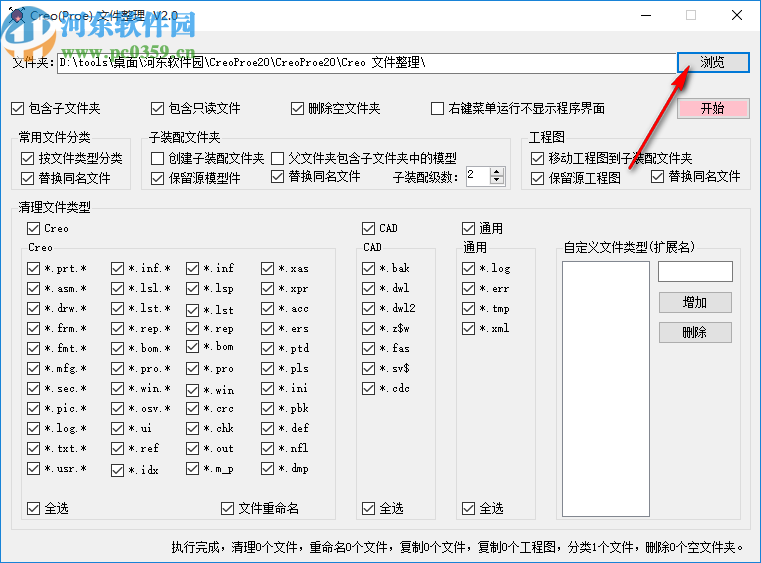The height and width of the screenshot is (563, 761).
Task: Click the 浏览 browse button
Action: [x=713, y=63]
